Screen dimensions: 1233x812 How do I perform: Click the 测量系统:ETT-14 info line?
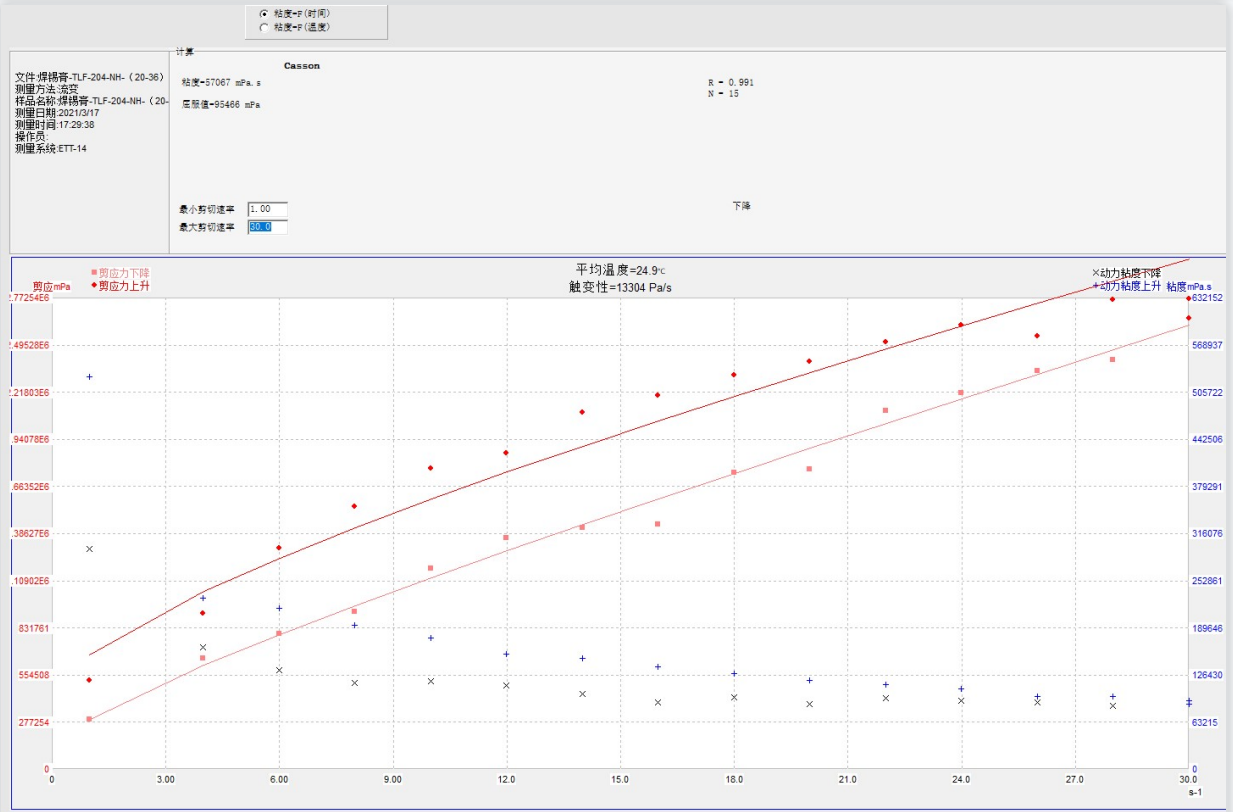(51, 148)
